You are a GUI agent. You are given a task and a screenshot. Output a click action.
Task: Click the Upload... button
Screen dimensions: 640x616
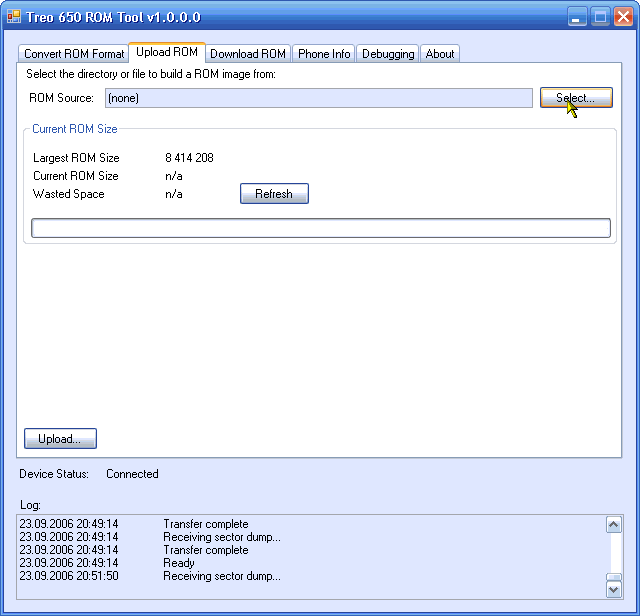click(60, 438)
